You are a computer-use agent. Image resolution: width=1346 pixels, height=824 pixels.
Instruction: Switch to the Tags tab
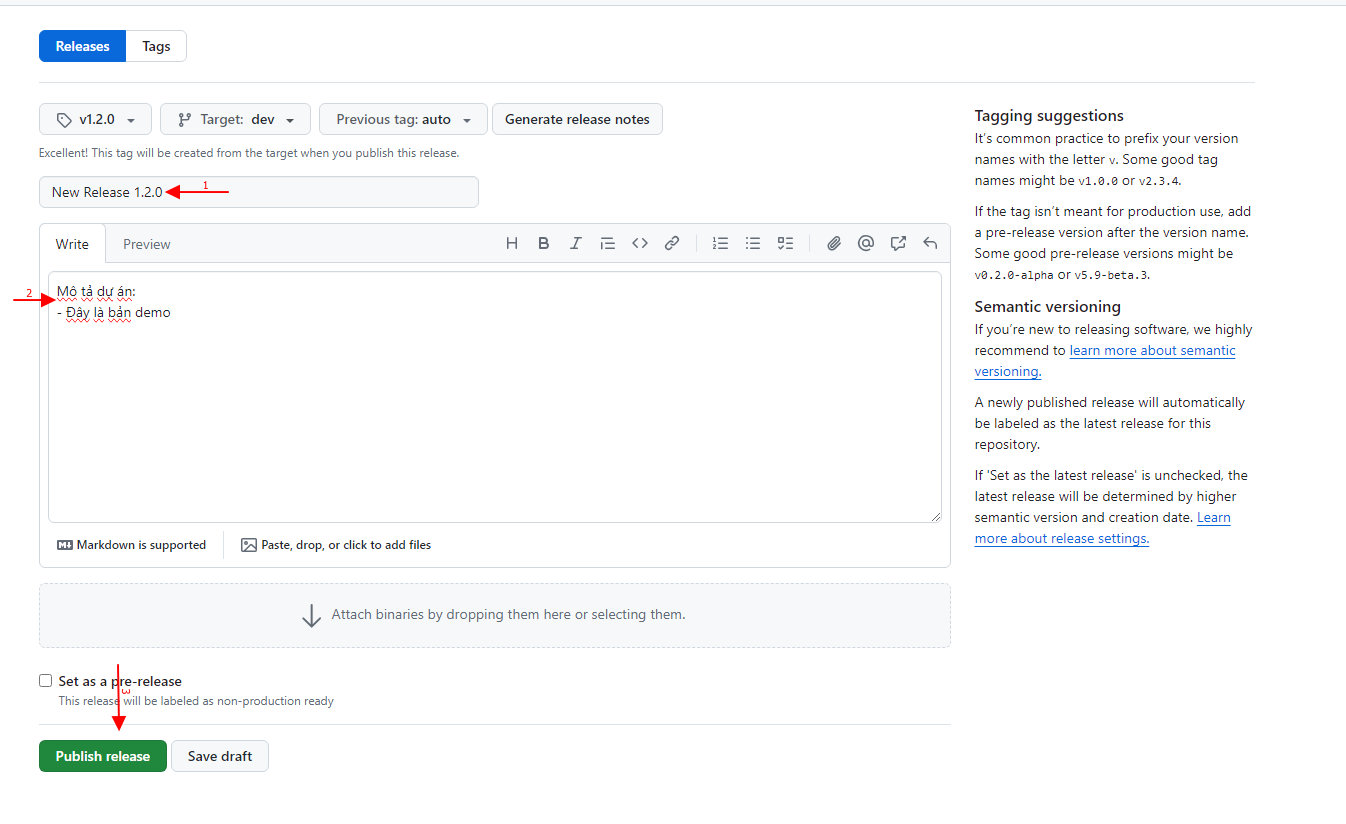click(156, 46)
